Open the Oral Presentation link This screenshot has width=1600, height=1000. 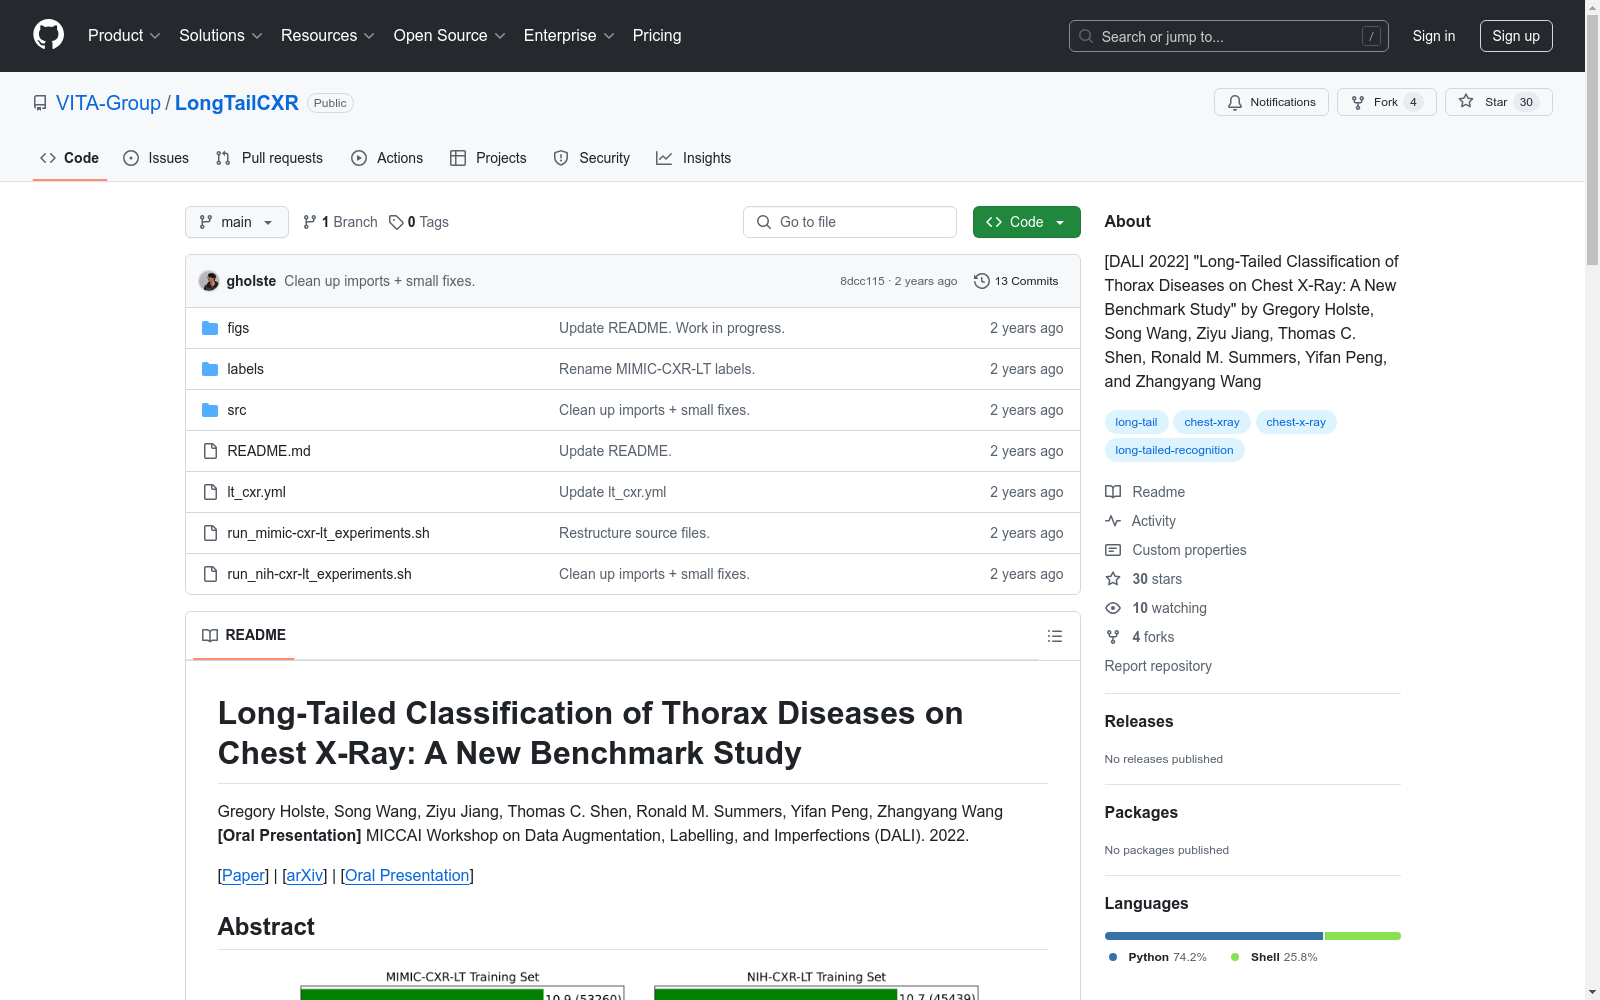tap(407, 875)
